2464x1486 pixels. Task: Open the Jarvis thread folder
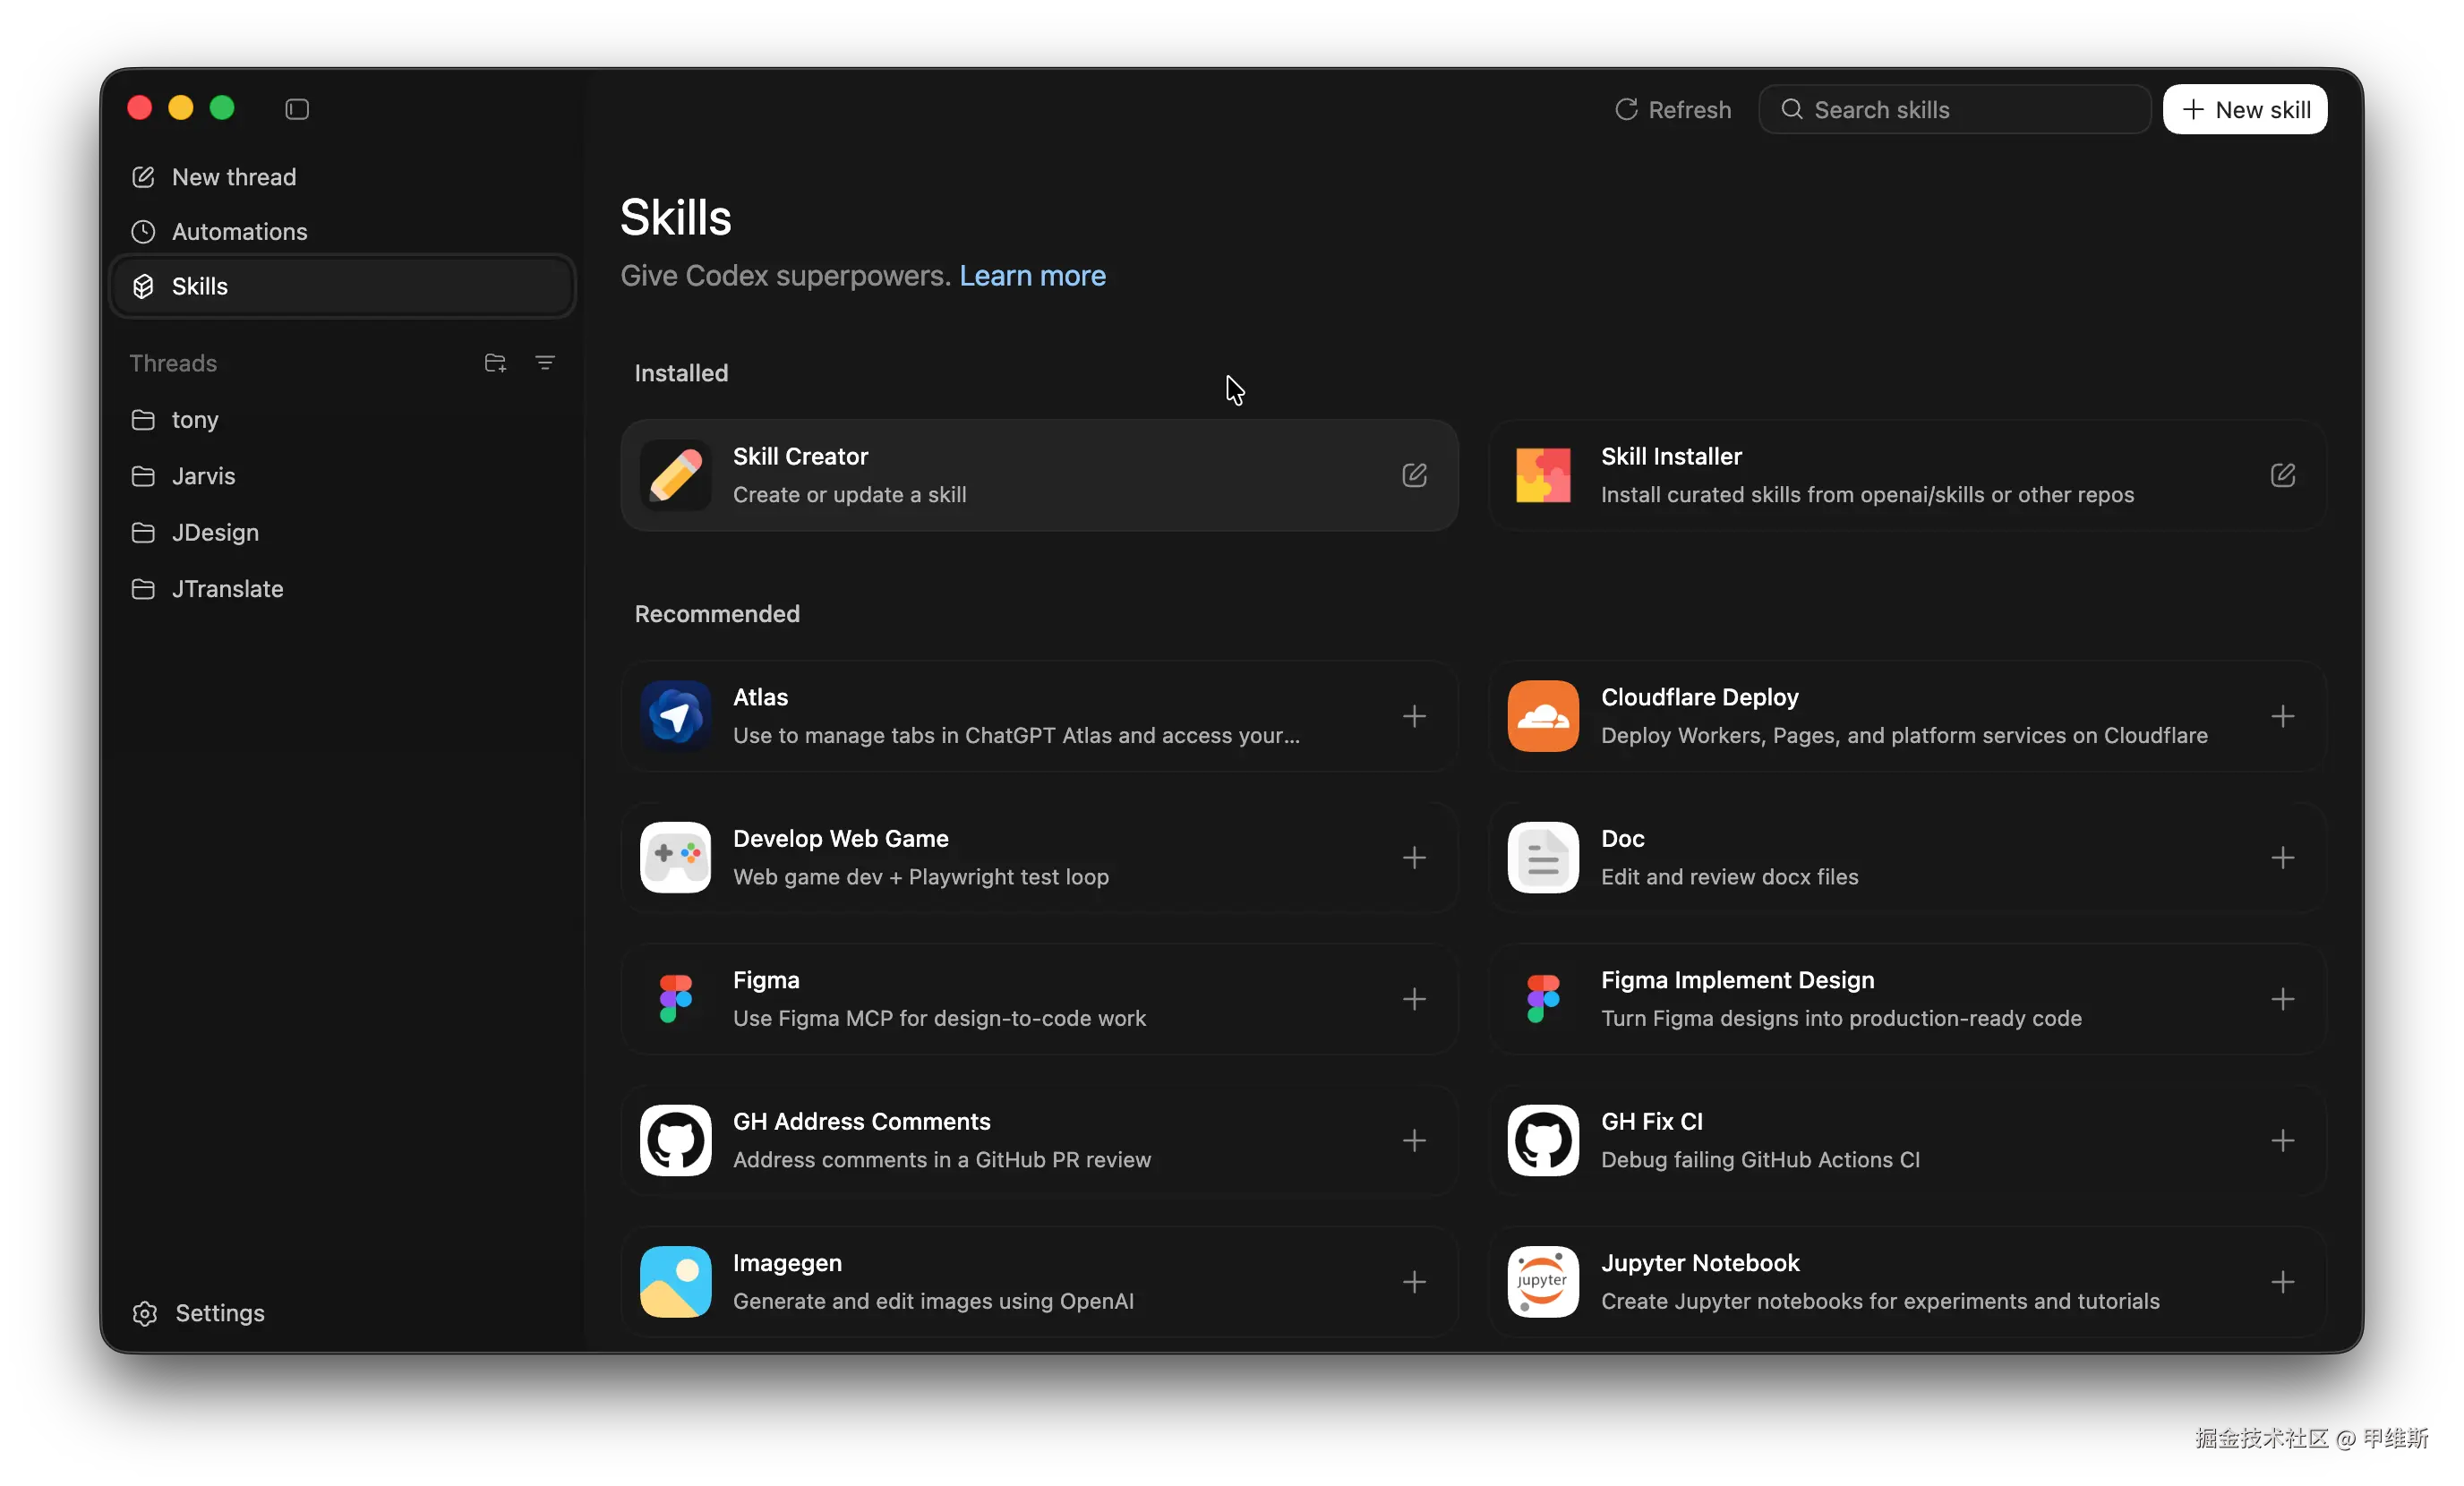(203, 476)
